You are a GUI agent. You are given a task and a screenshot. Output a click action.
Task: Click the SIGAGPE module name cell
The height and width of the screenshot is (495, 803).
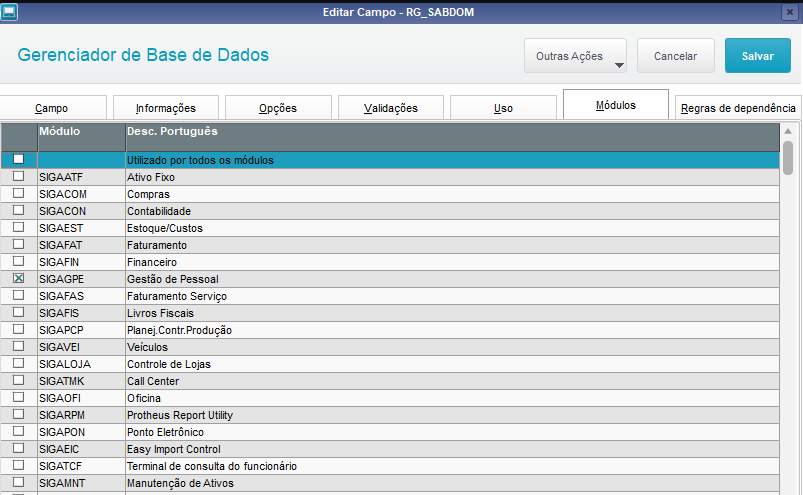81,279
